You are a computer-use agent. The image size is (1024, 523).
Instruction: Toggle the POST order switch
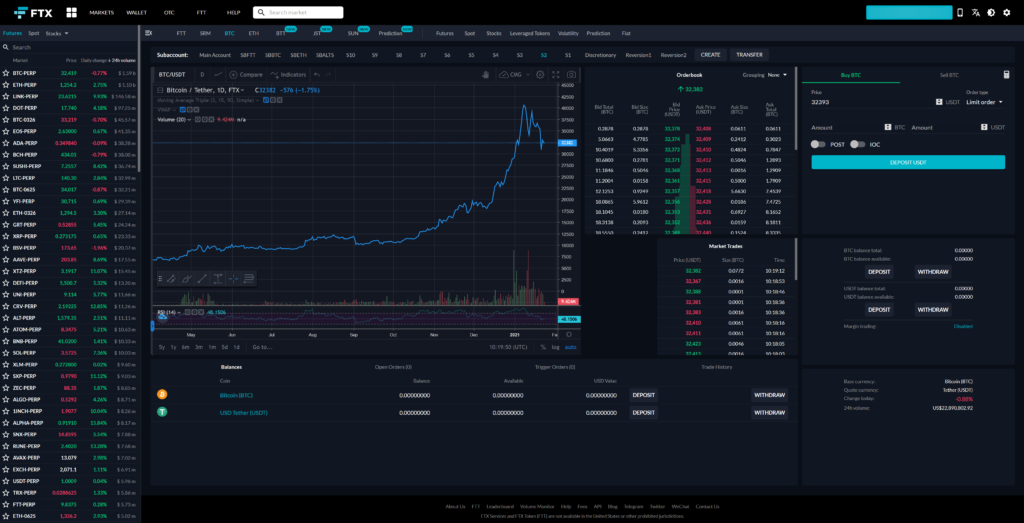(818, 144)
